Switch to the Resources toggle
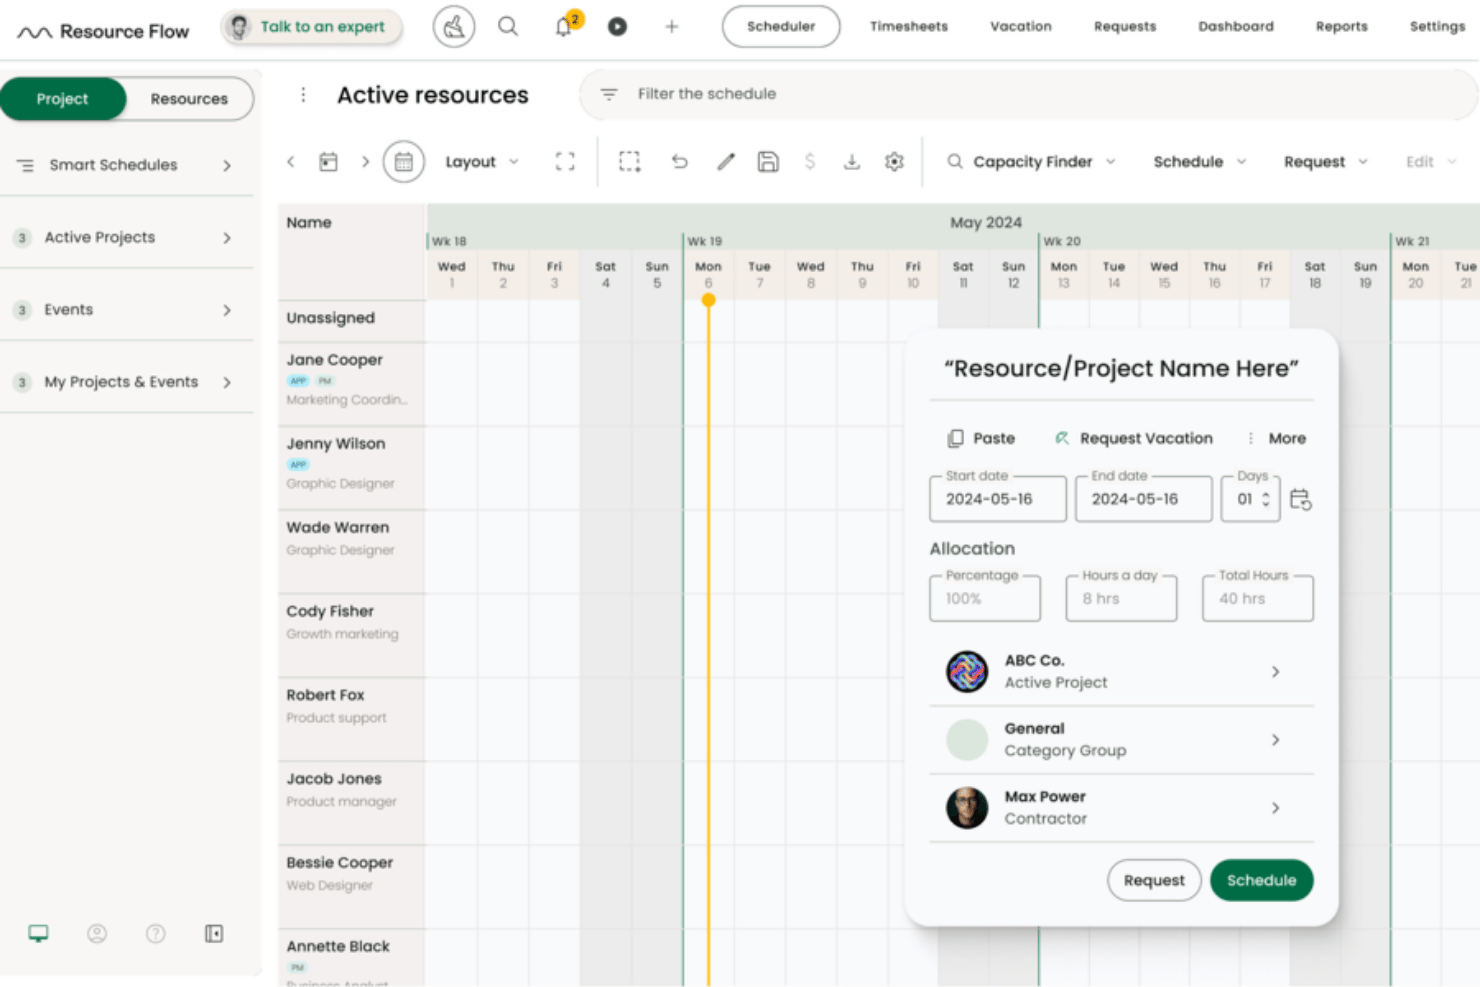The image size is (1480, 987). (x=189, y=99)
